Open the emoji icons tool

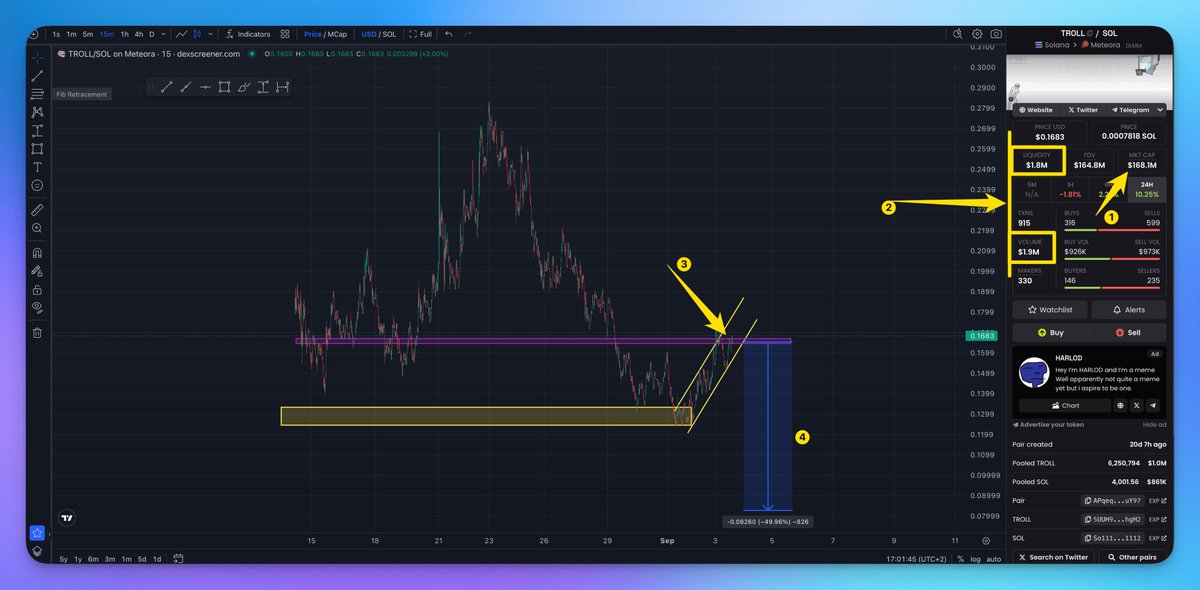click(x=37, y=185)
